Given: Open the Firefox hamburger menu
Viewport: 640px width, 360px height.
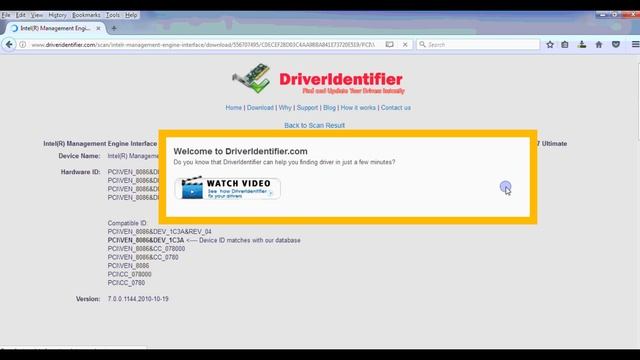Looking at the screenshot, I should pos(635,44).
